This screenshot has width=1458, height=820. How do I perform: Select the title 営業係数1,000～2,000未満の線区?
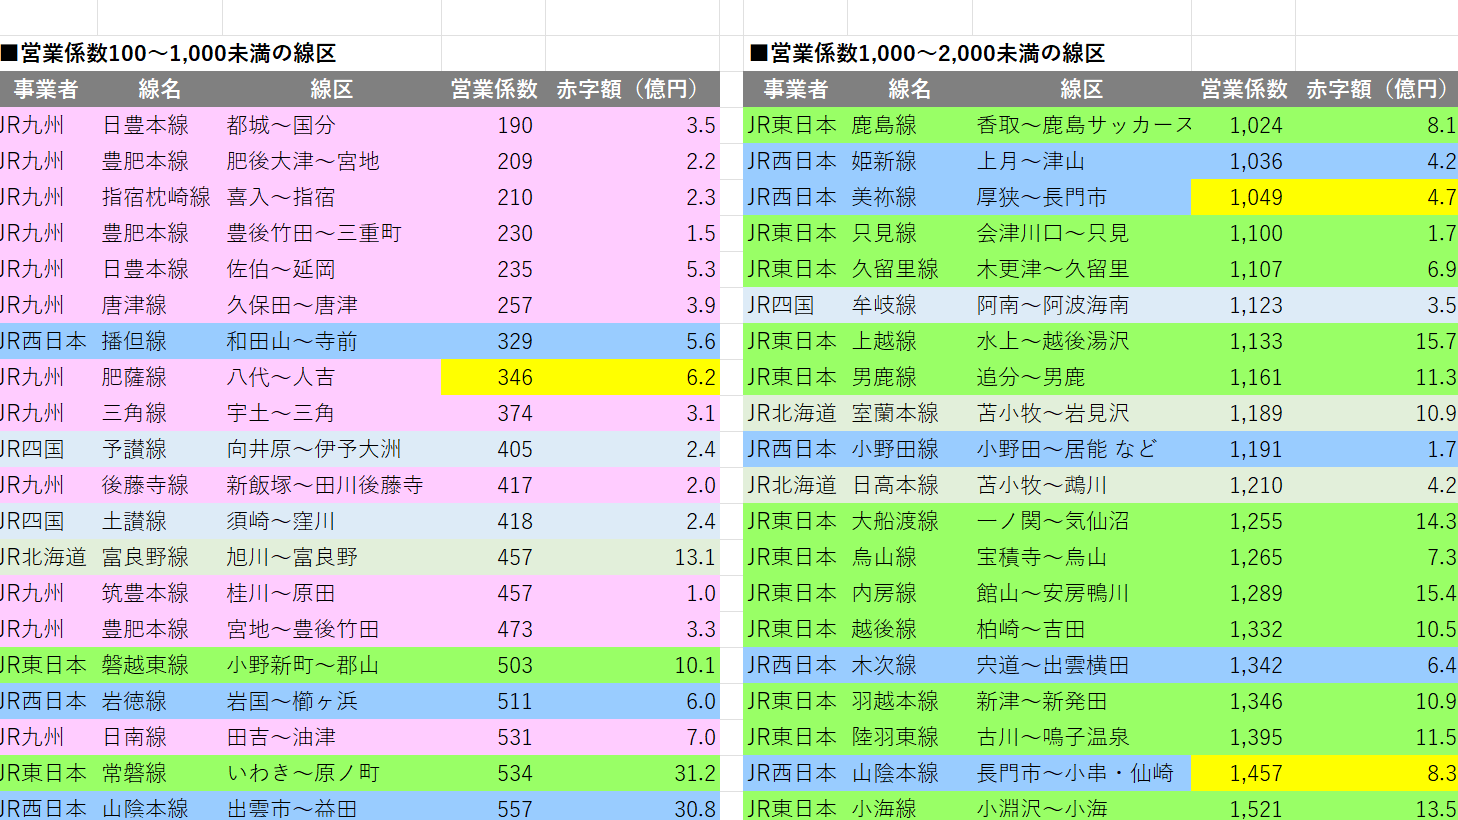tap(927, 53)
